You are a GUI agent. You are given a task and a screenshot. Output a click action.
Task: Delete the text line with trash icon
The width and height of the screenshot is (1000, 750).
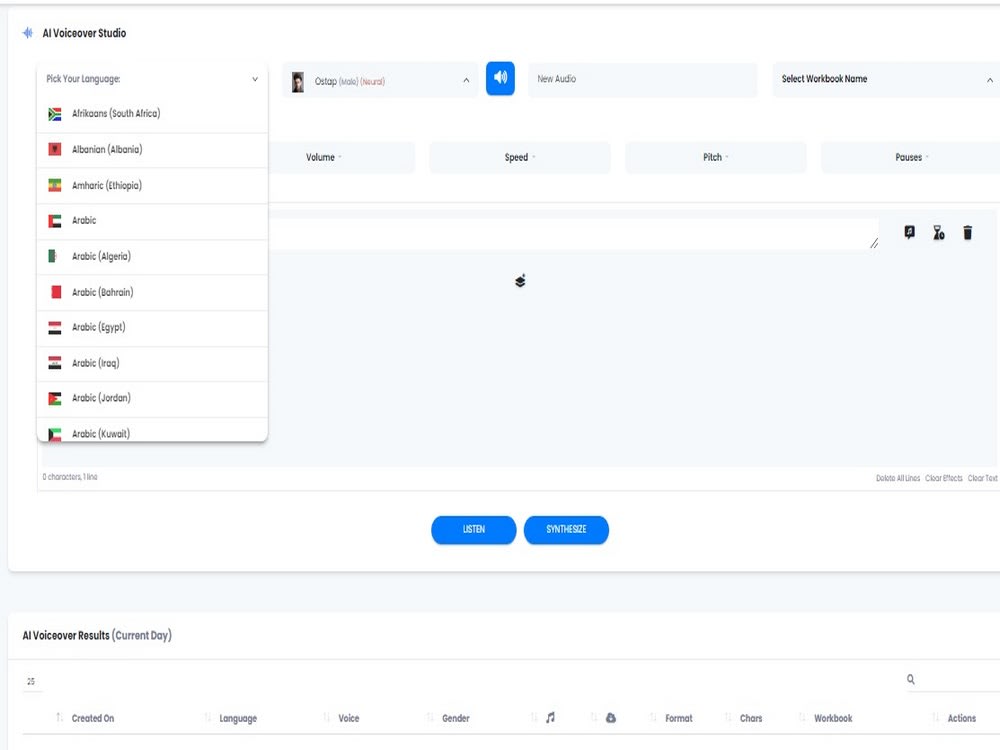click(x=967, y=232)
